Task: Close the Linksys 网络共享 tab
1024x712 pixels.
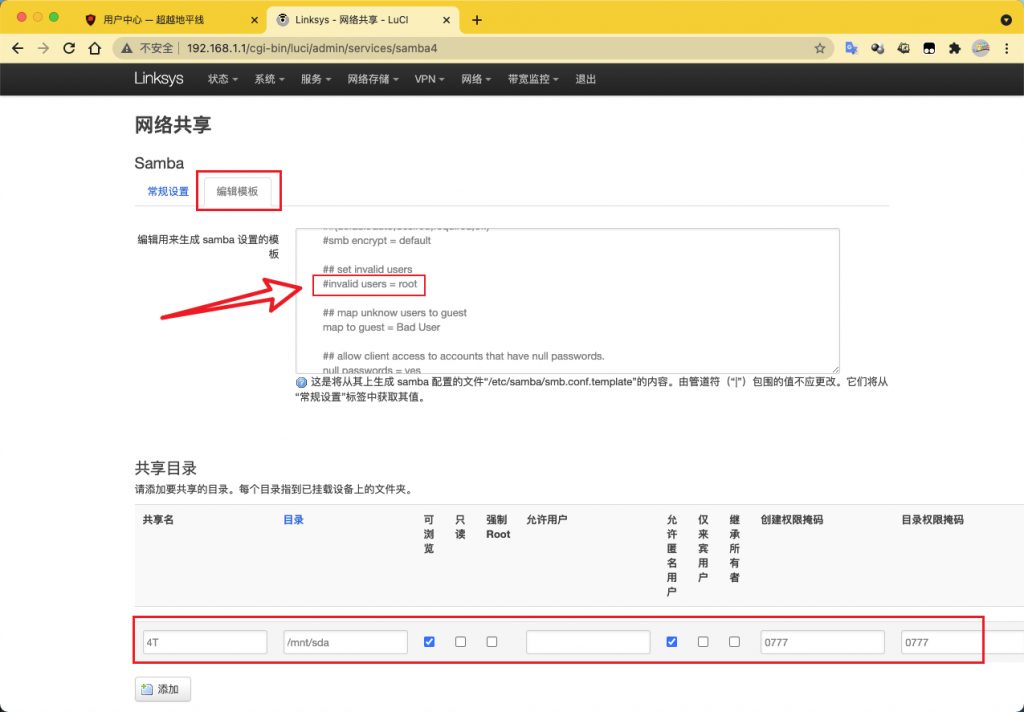Action: [447, 20]
